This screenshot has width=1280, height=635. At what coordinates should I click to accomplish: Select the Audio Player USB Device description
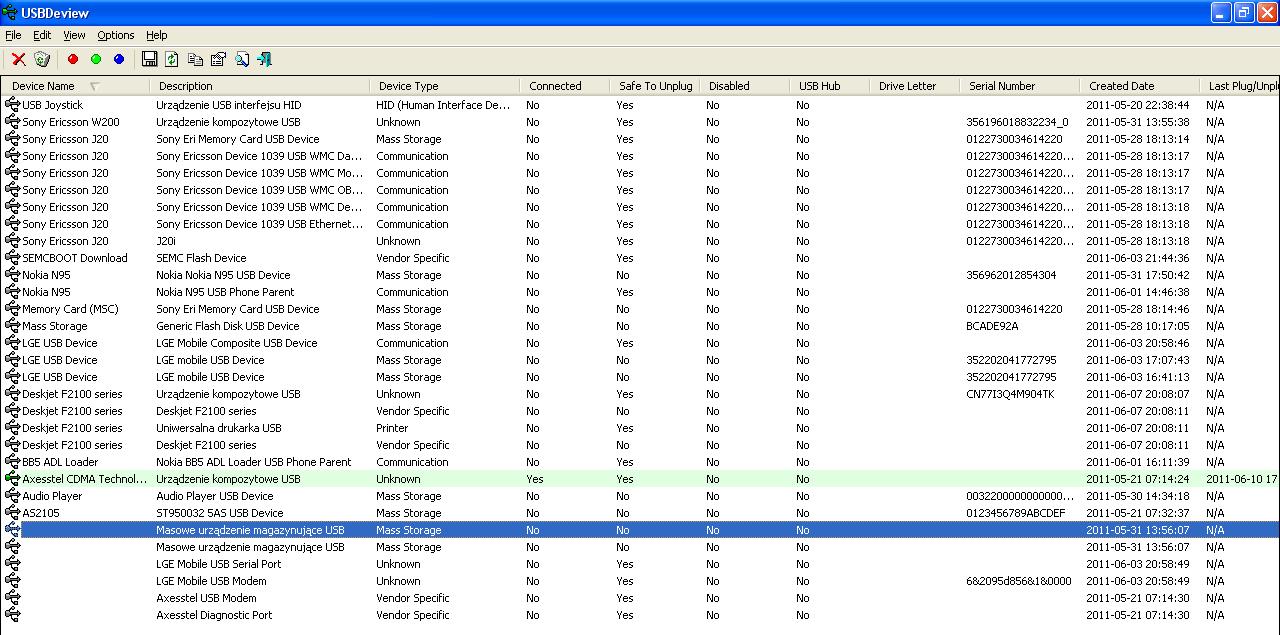[x=215, y=496]
